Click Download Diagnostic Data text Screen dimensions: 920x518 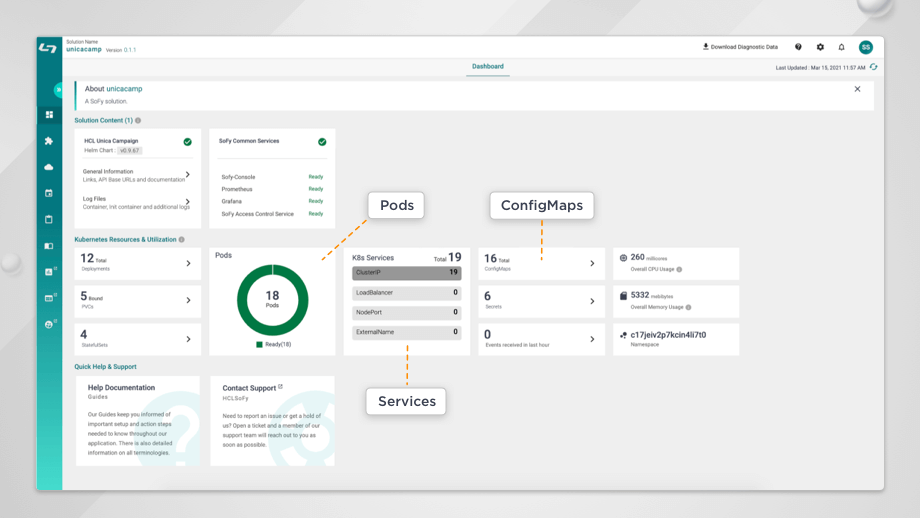744,47
